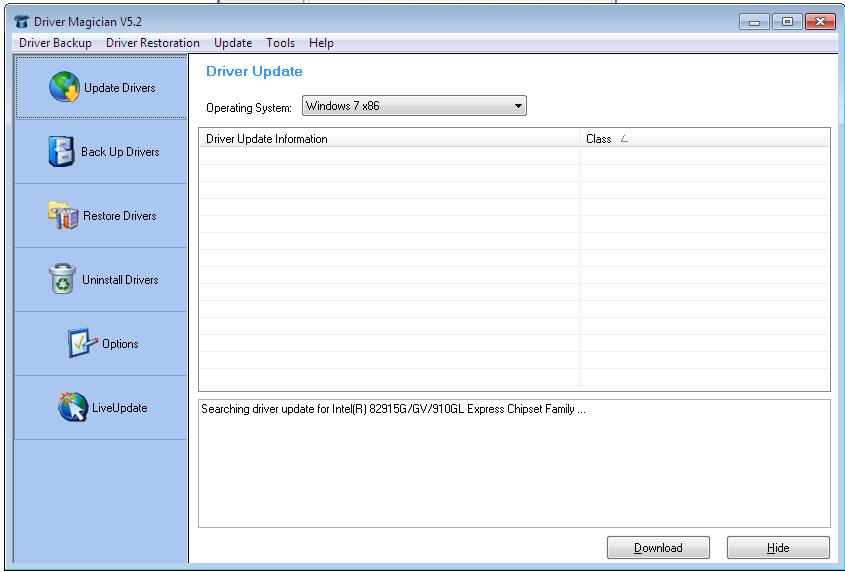The width and height of the screenshot is (845, 572).
Task: Open the Driver Restoration menu
Action: click(153, 43)
